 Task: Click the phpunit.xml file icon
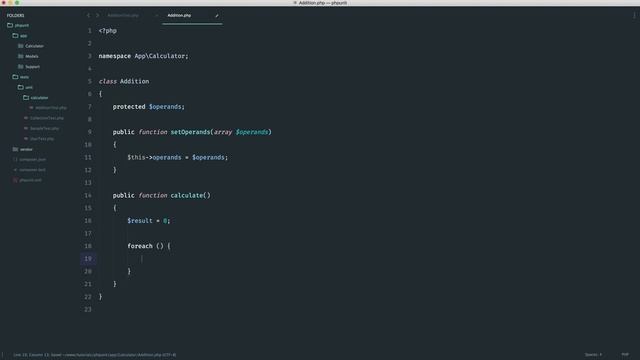coord(15,180)
